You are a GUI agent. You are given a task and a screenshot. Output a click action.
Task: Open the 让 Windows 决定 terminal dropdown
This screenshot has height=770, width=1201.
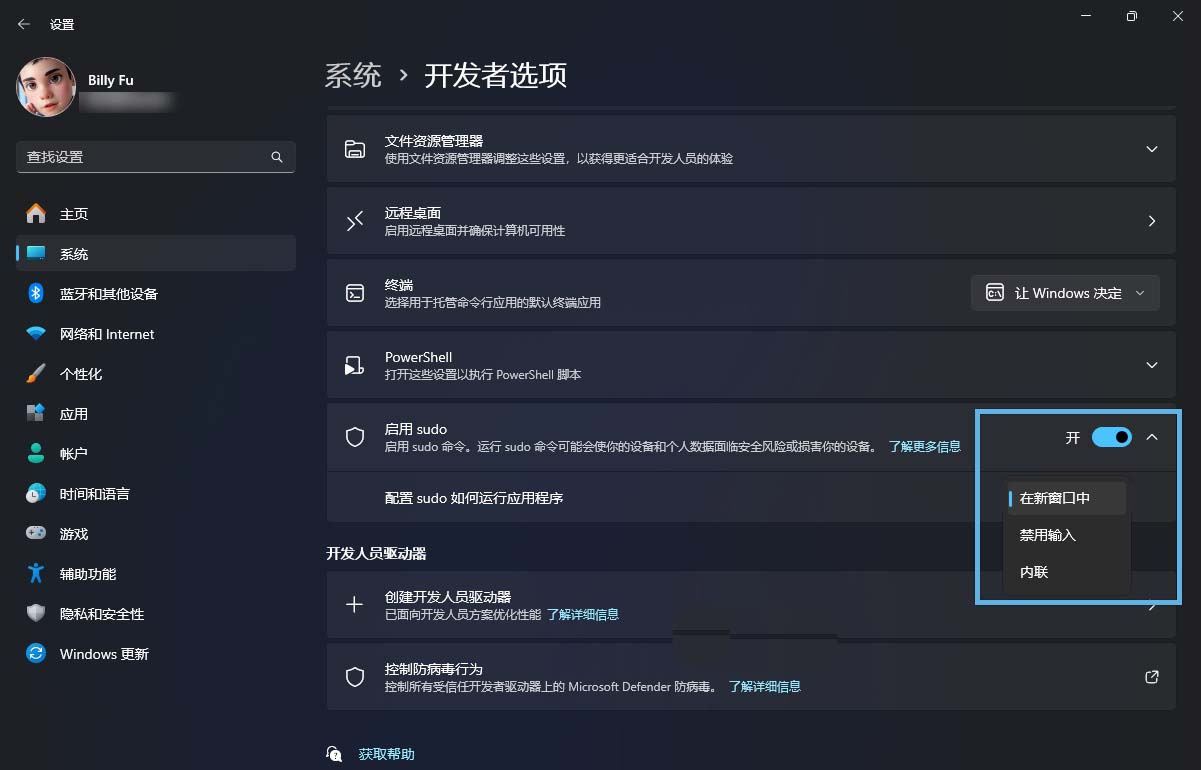point(1064,292)
